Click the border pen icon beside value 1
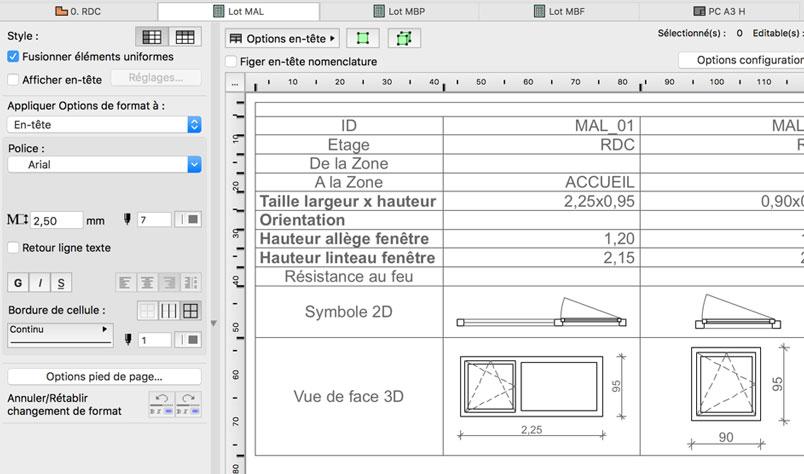 pyautogui.click(x=128, y=340)
